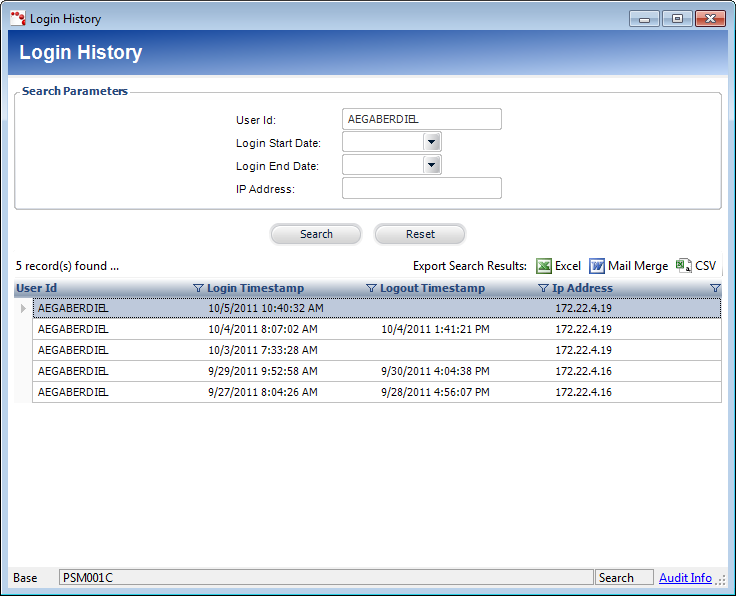Select the row logged in 10/5/2011 10:40:32 AM
This screenshot has width=736, height=596.
coord(377,308)
